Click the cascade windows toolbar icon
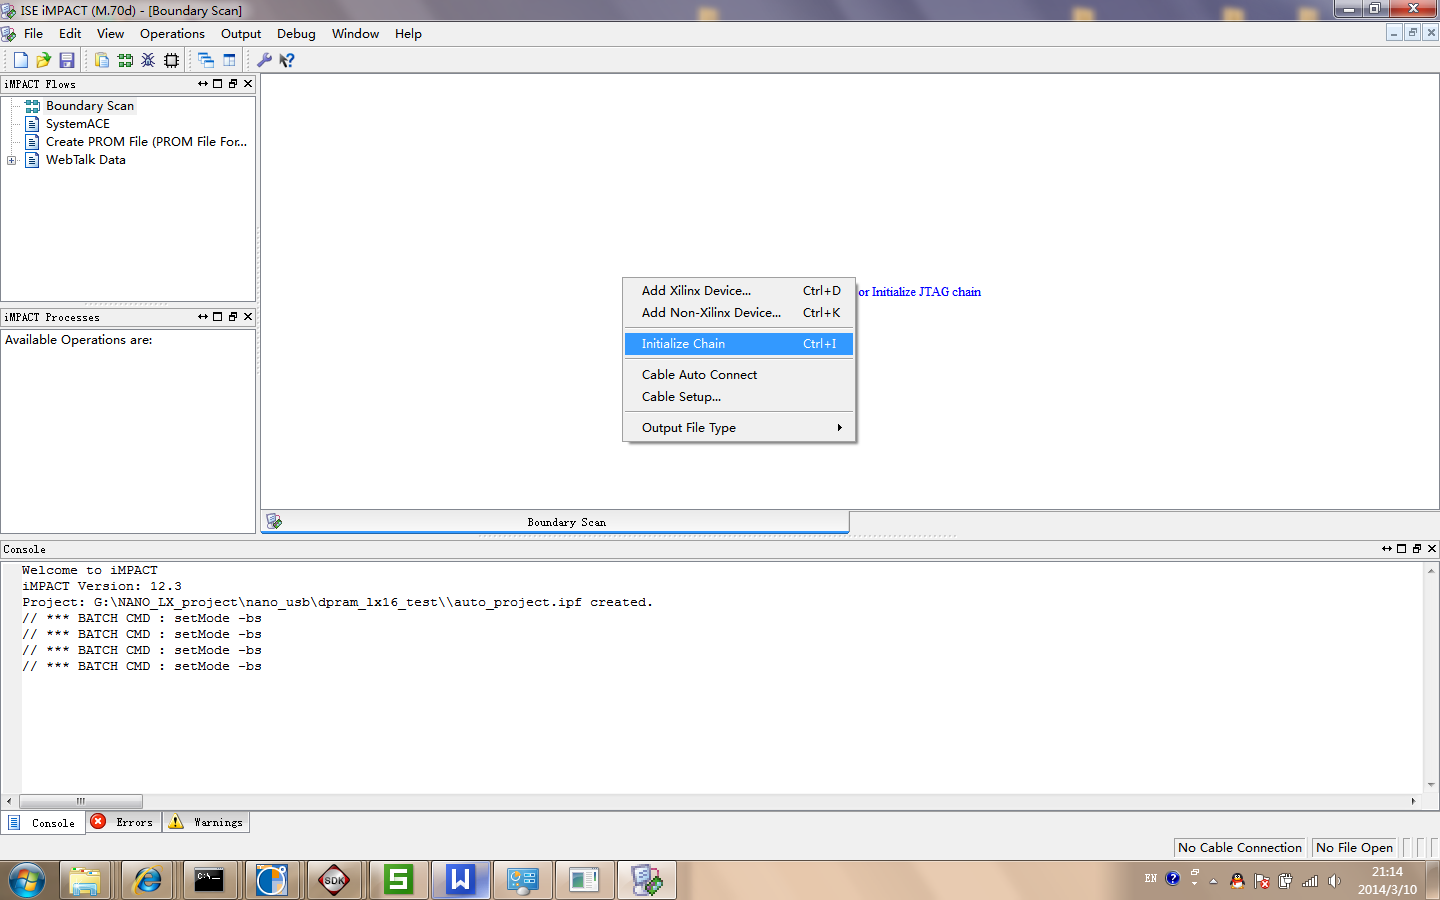Viewport: 1440px width, 900px height. tap(206, 60)
